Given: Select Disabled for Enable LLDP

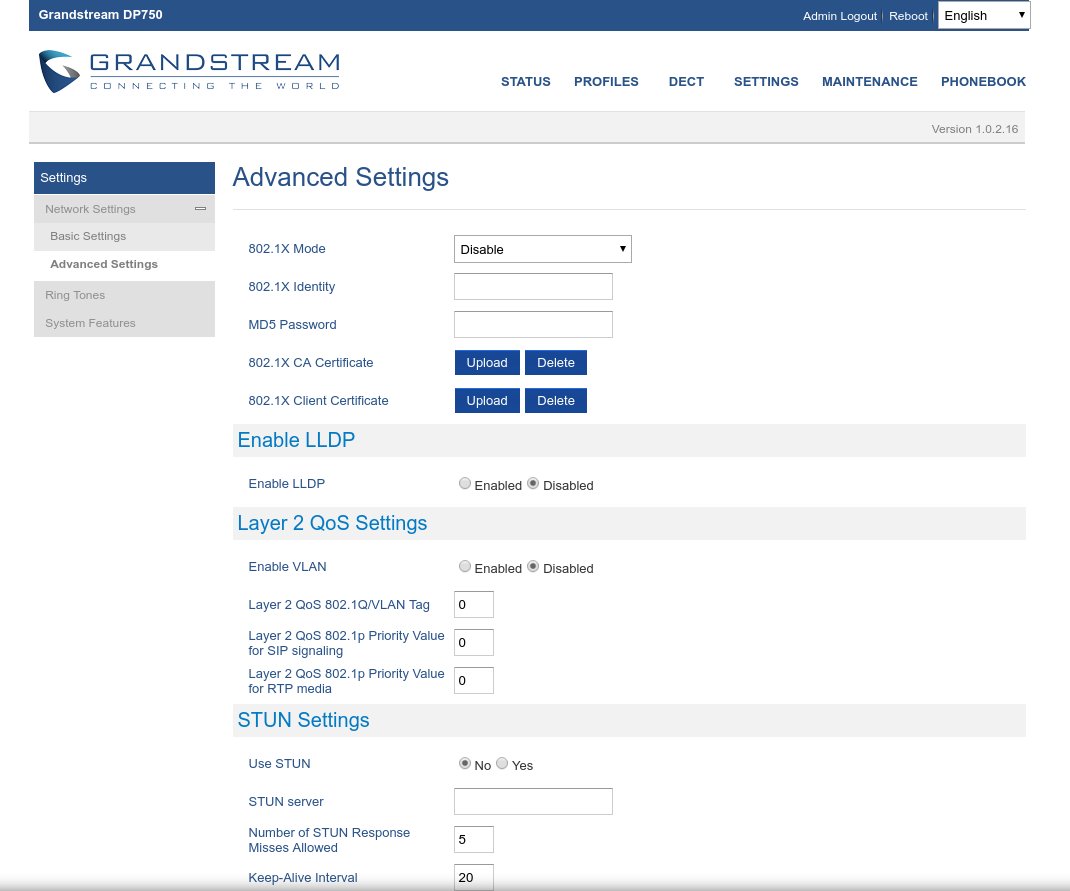Looking at the screenshot, I should coord(533,484).
